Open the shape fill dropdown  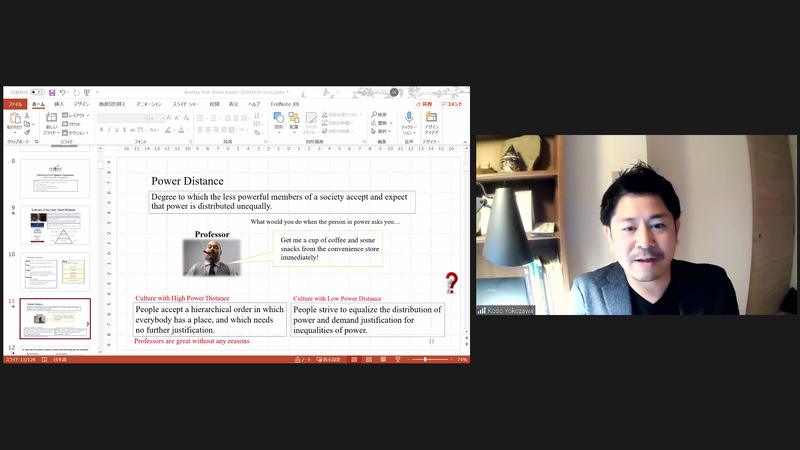341,115
